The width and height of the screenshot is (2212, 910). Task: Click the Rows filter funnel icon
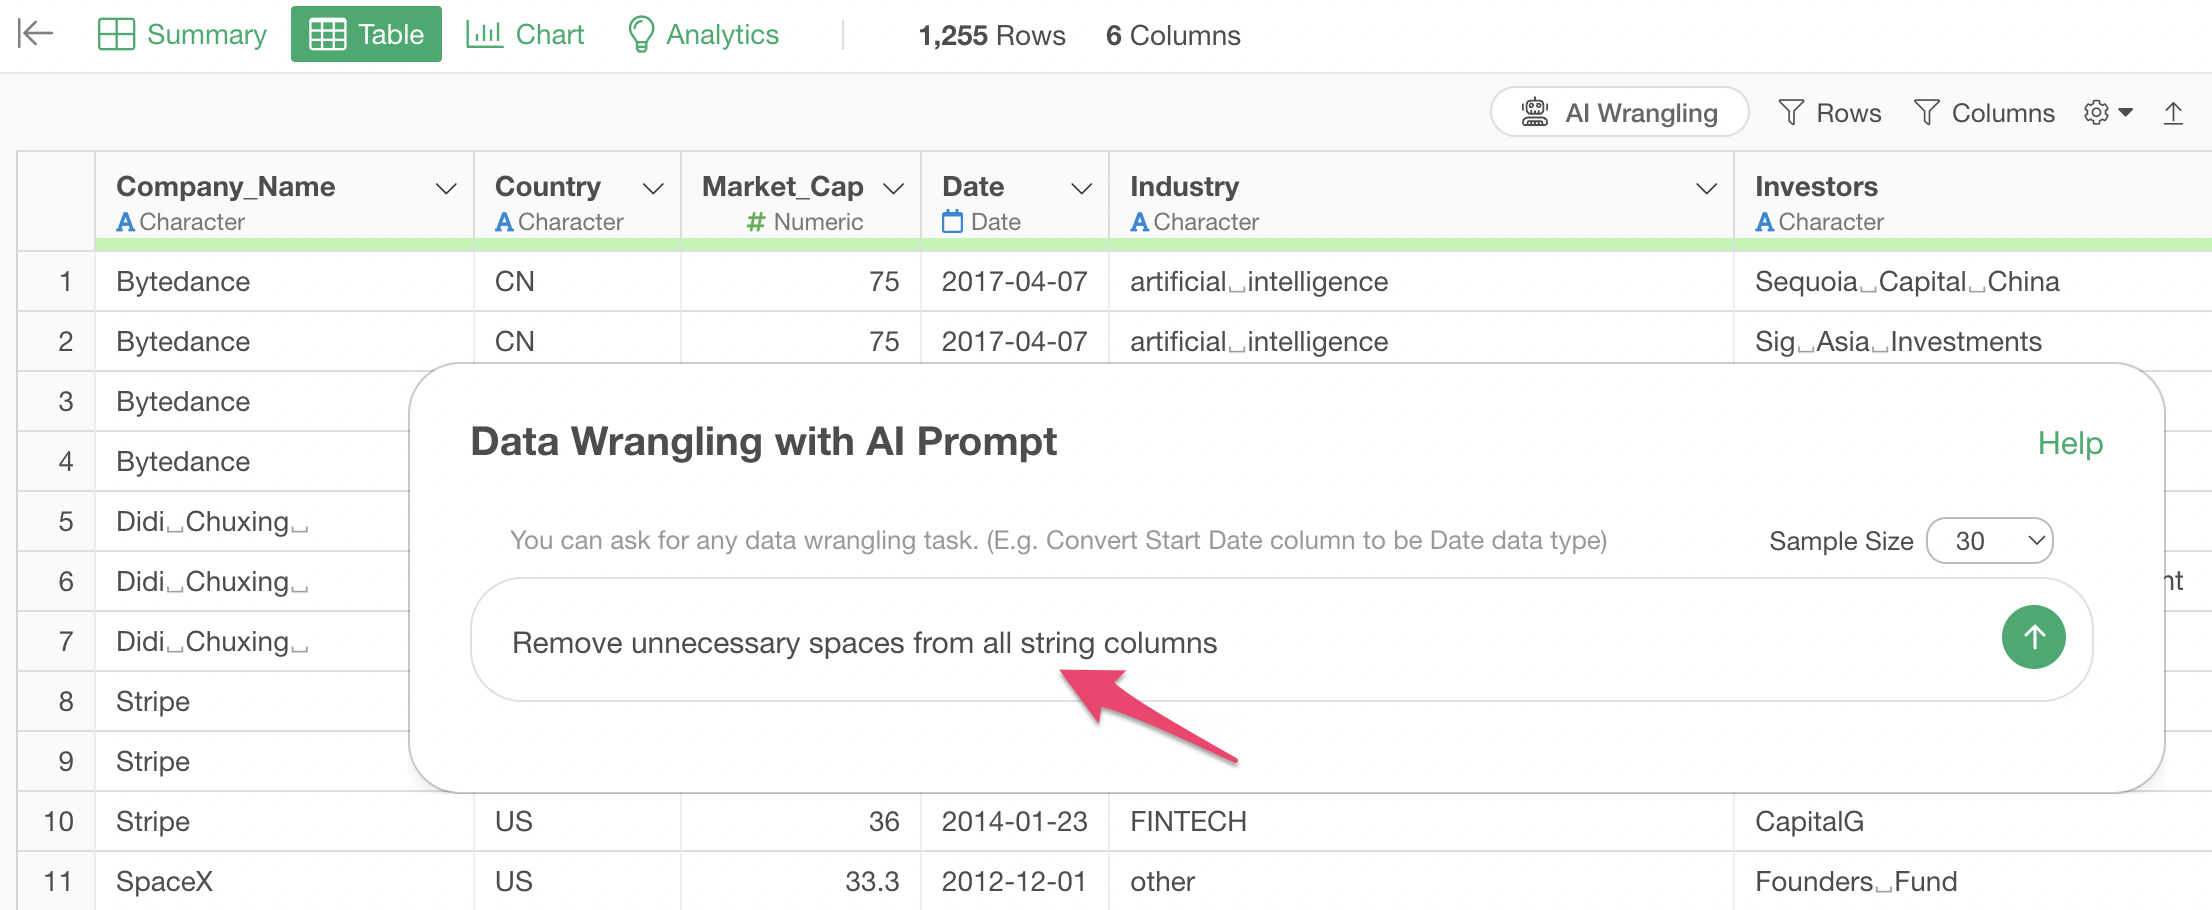point(1791,112)
